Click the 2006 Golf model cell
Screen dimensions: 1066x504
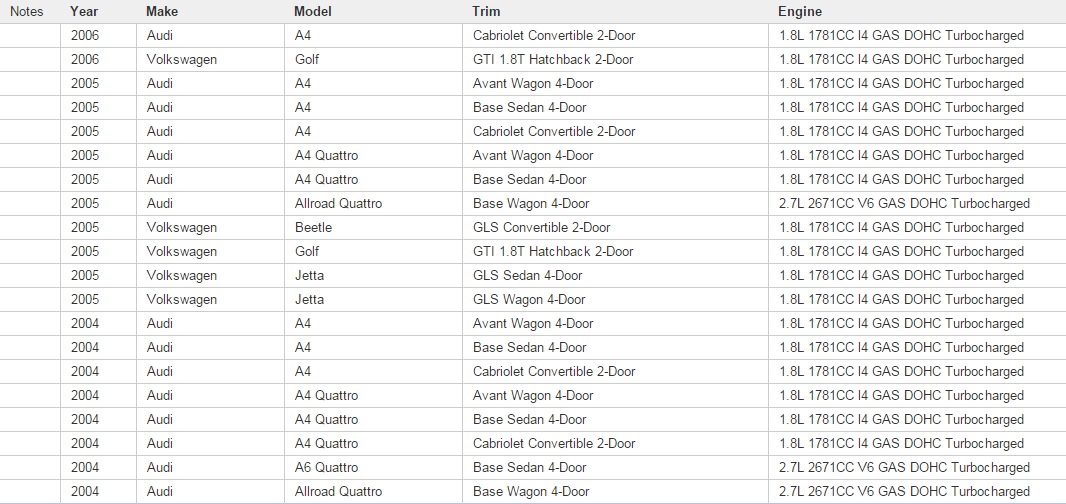pyautogui.click(x=307, y=59)
